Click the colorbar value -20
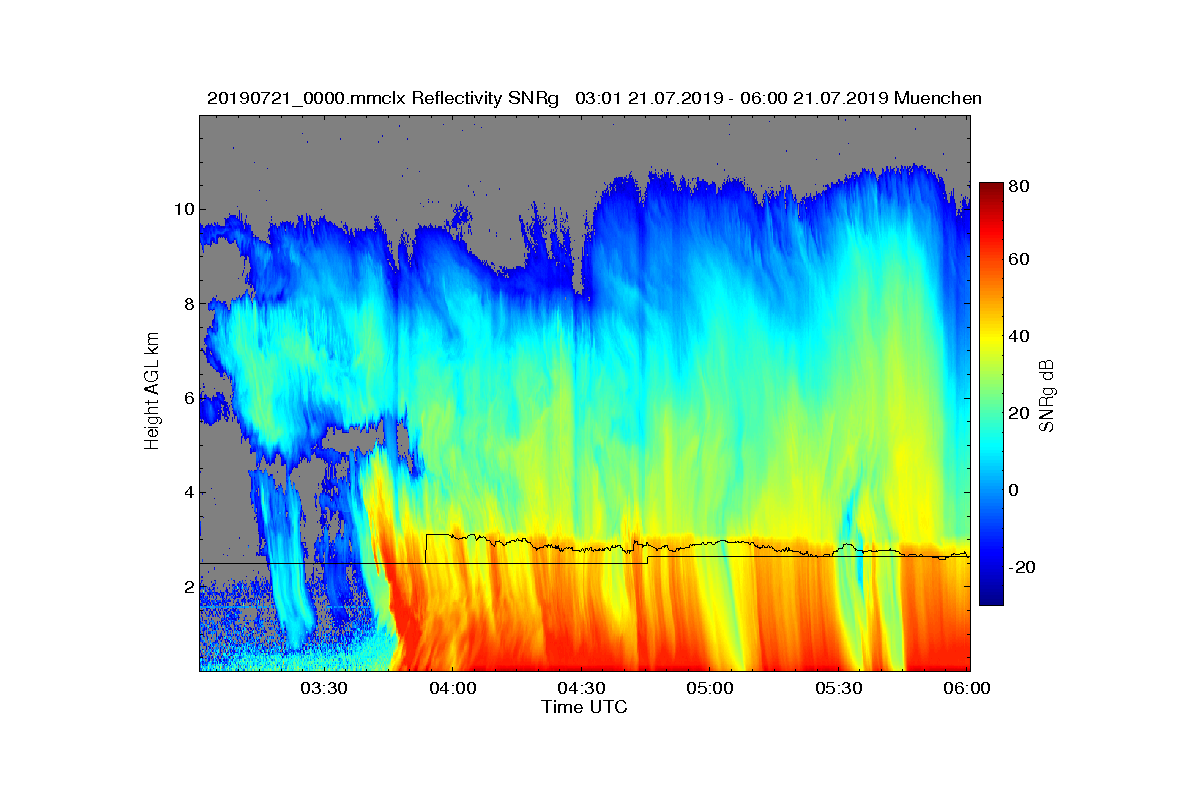Screen dimensions: 1200x800 1024,567
